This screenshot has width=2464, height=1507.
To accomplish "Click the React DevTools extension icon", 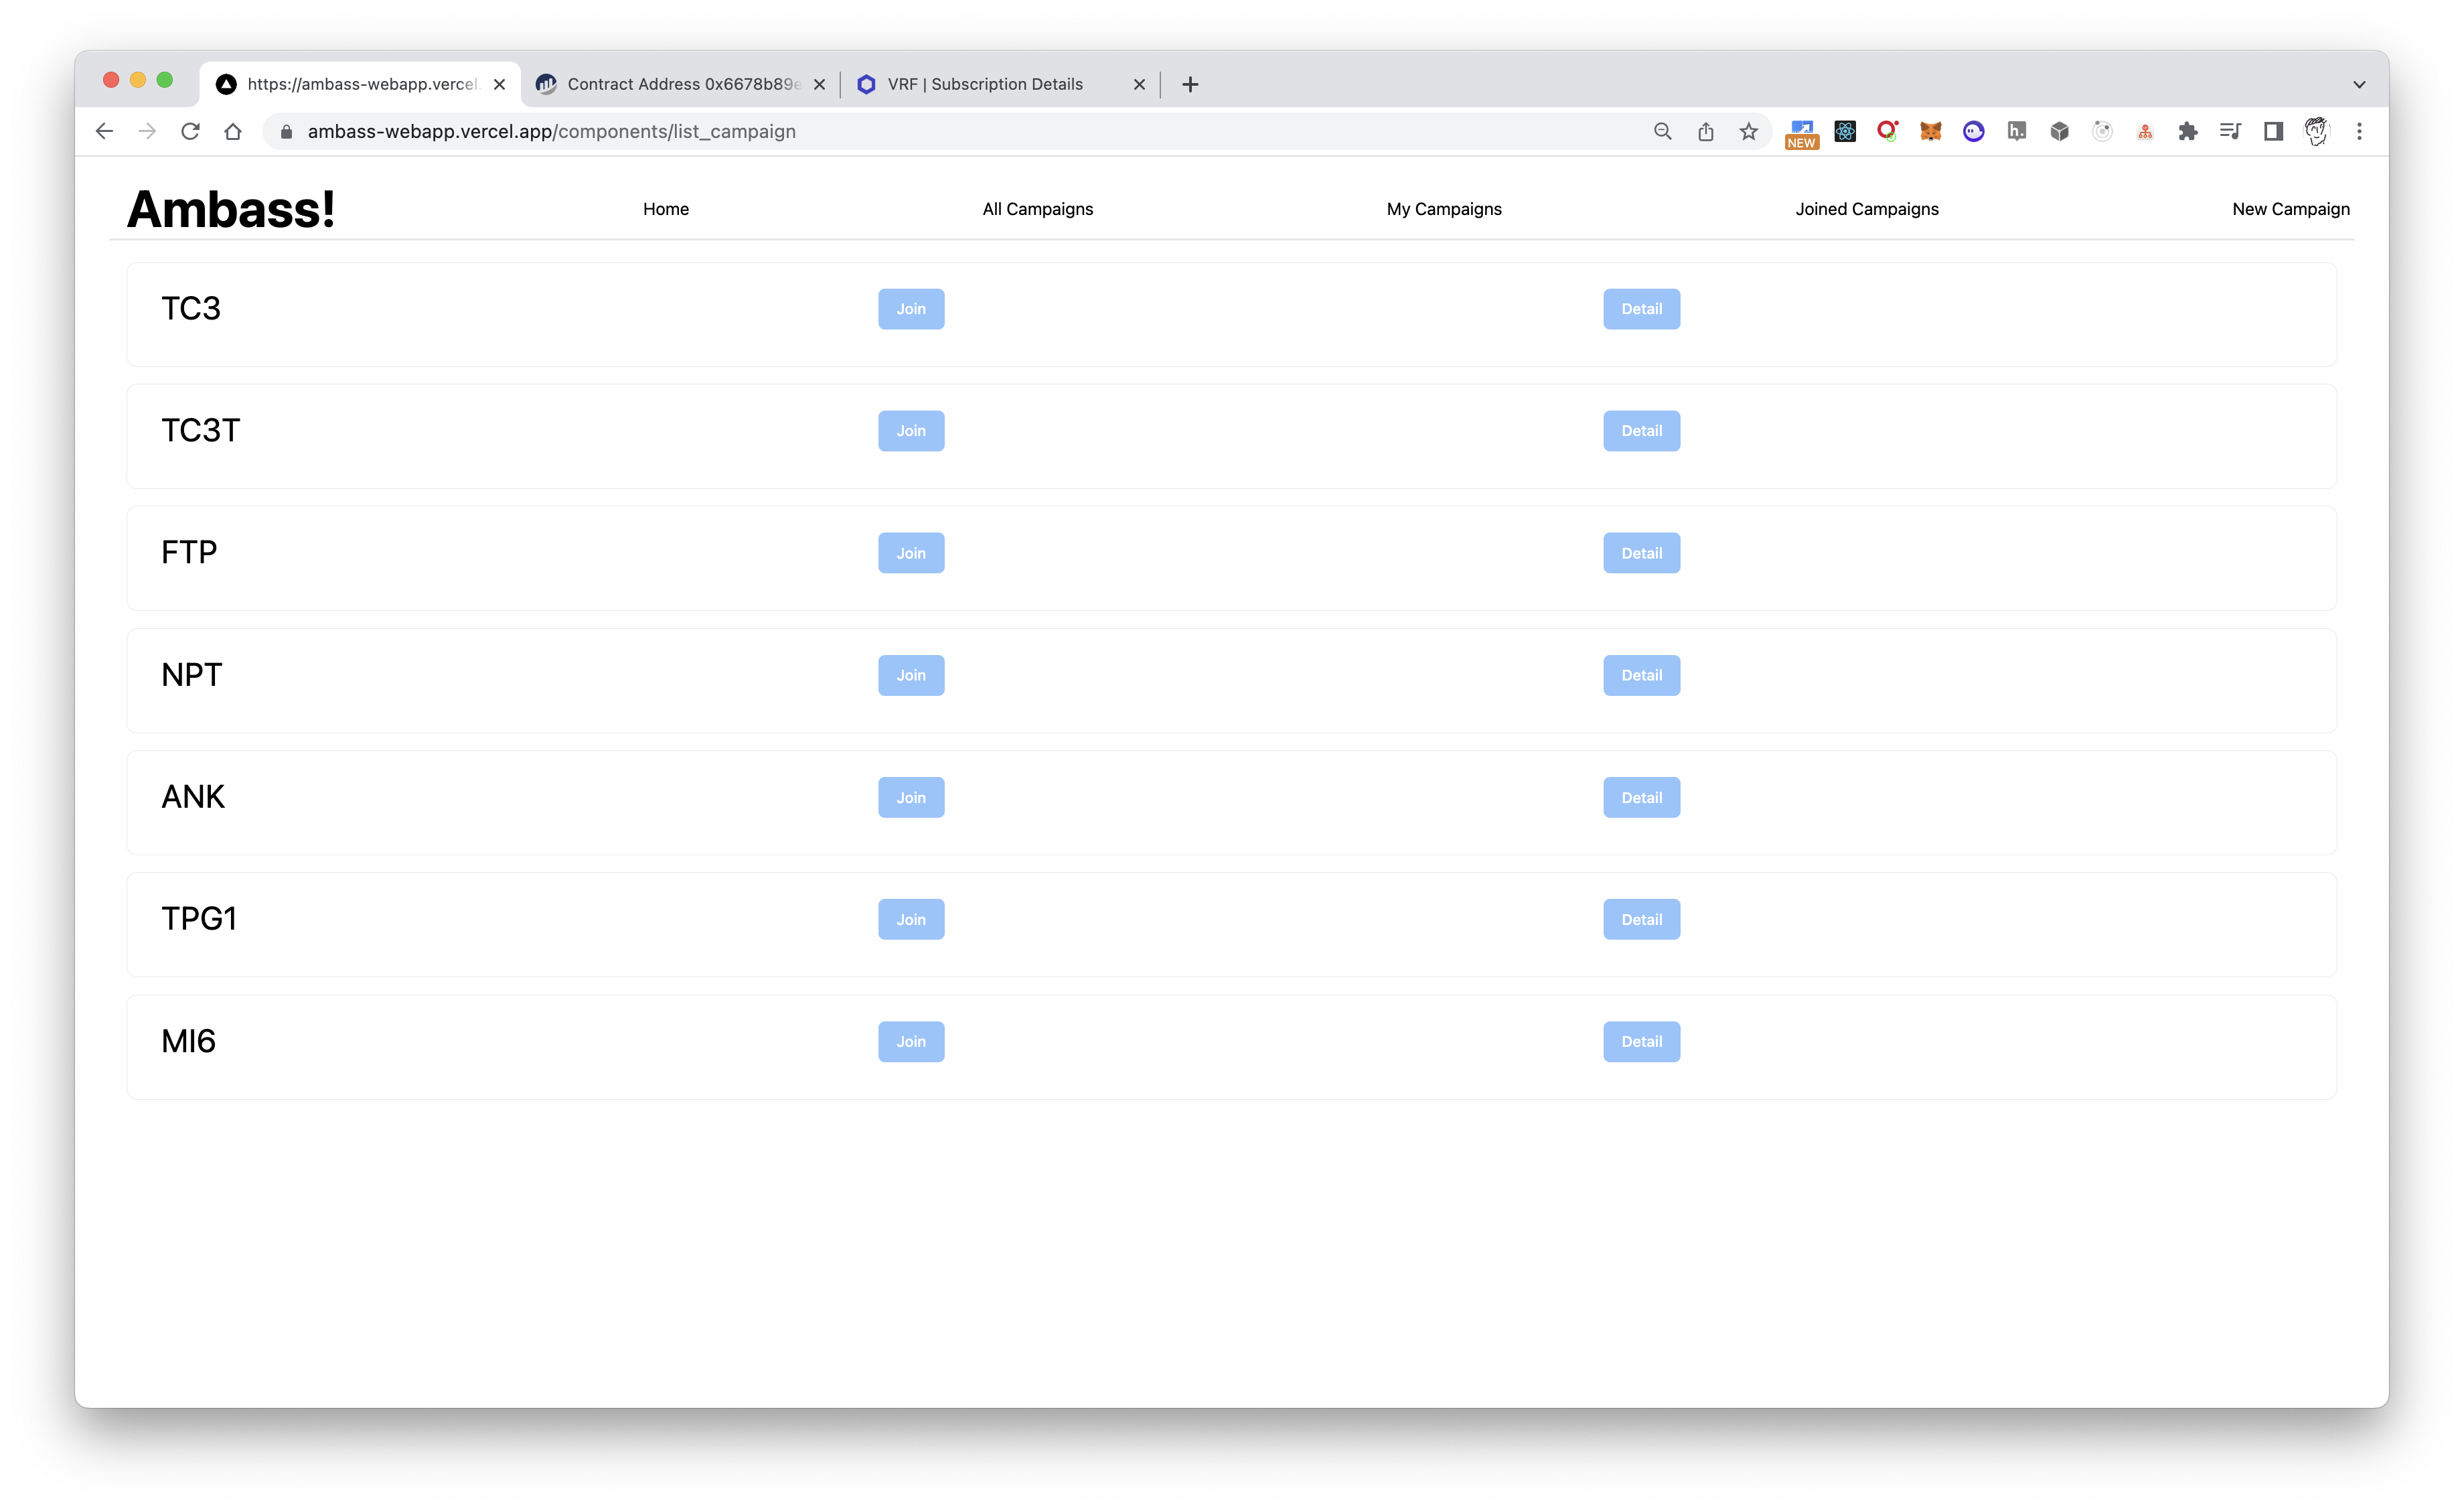I will (1845, 131).
